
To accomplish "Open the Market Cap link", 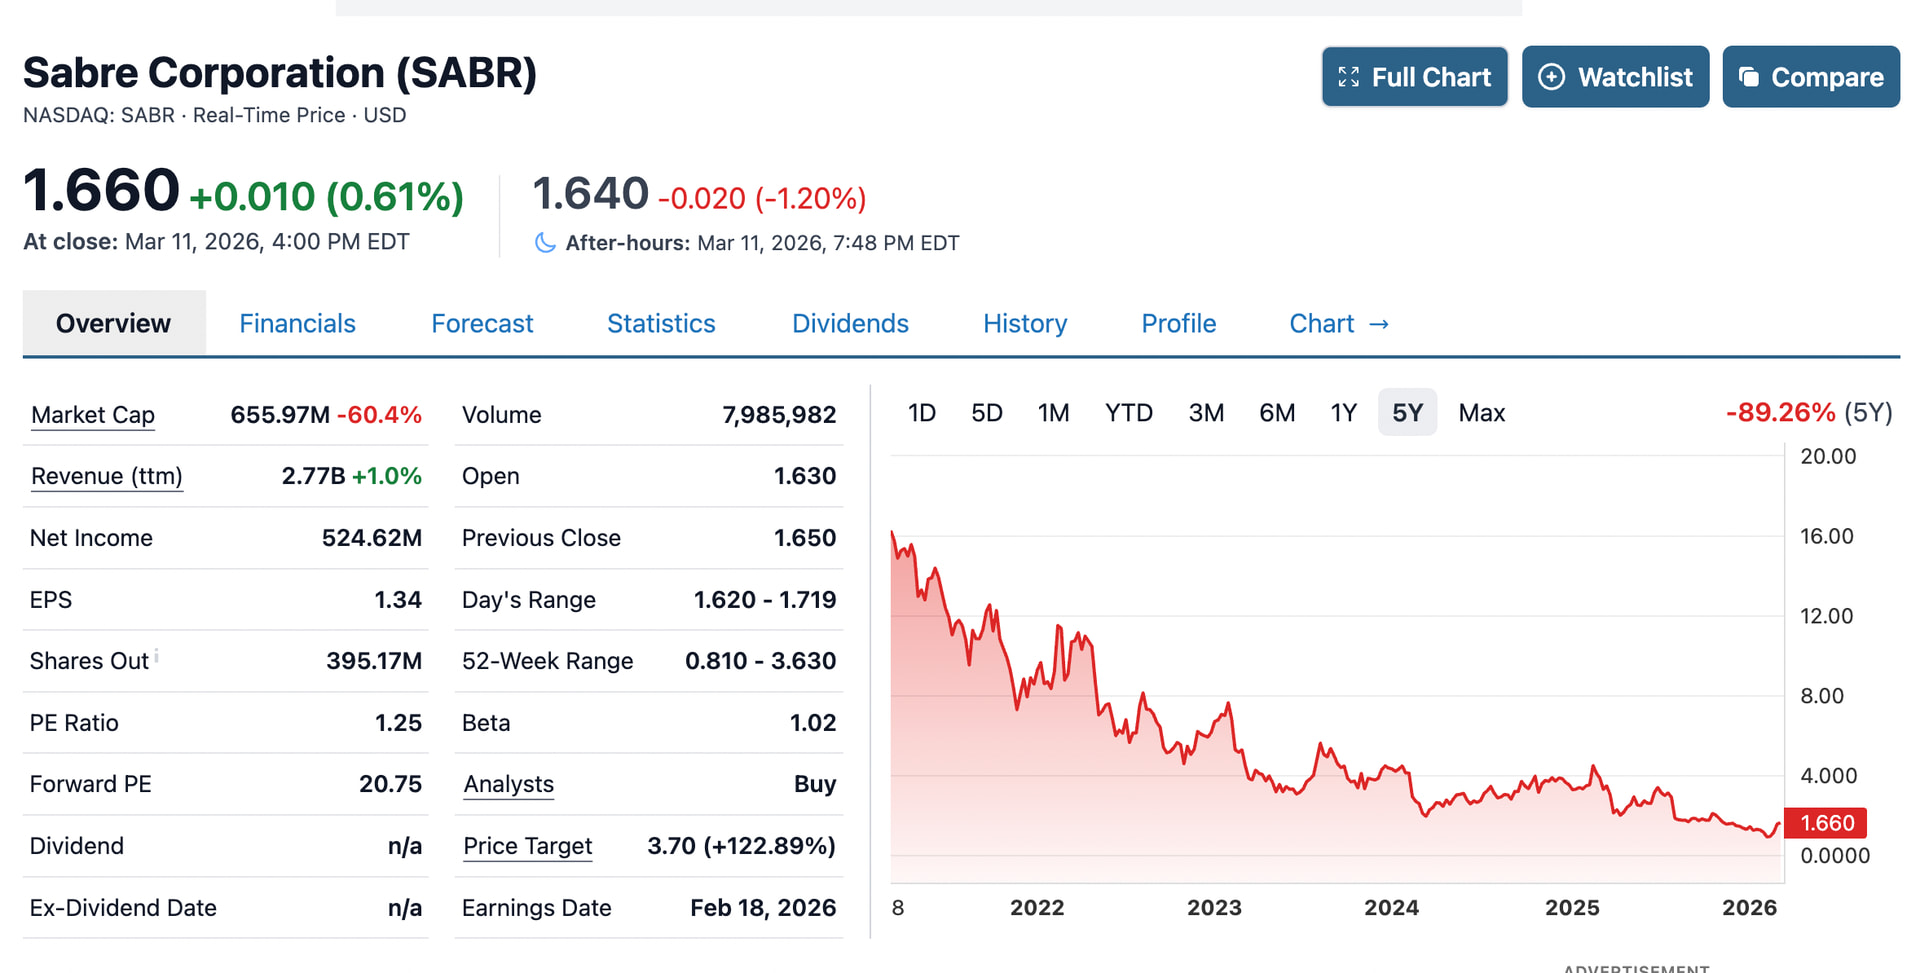I will [x=93, y=415].
